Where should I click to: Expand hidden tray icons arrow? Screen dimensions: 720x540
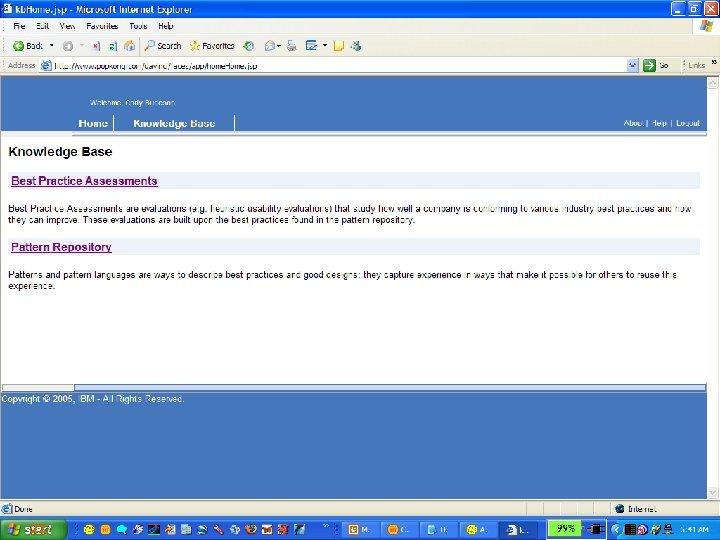pos(617,530)
